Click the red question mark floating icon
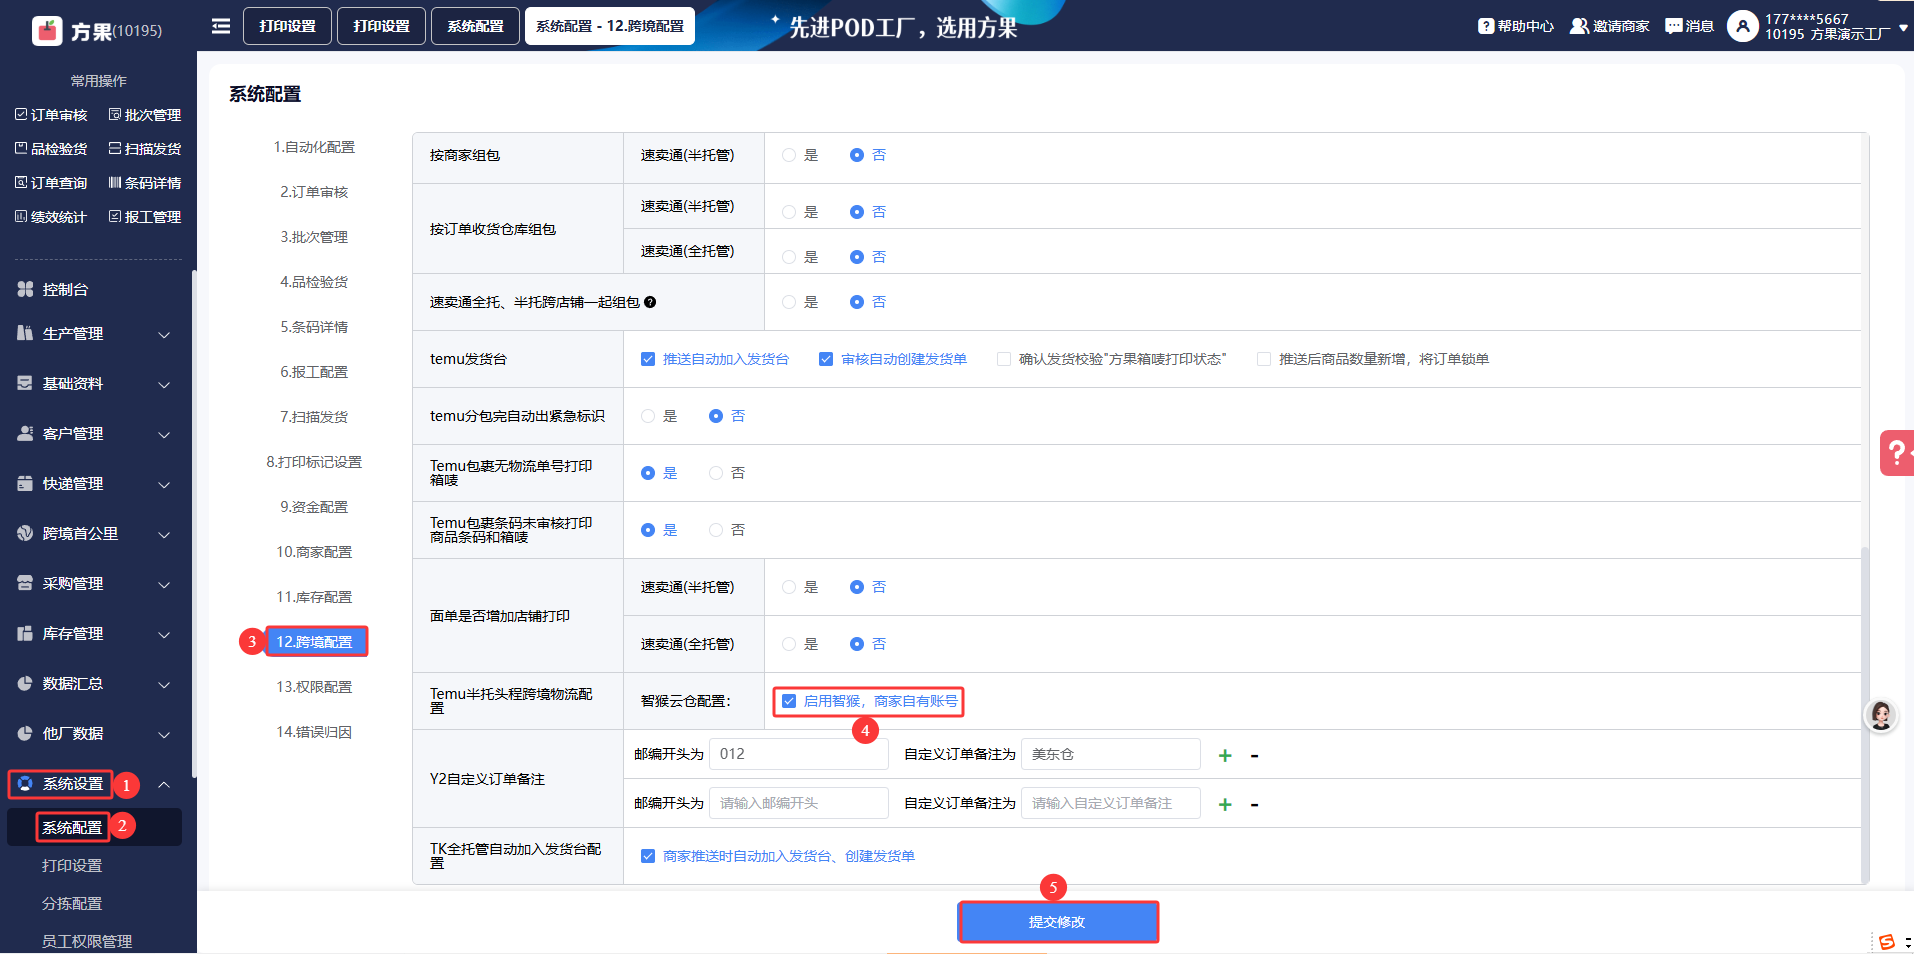This screenshot has height=954, width=1914. tap(1896, 453)
